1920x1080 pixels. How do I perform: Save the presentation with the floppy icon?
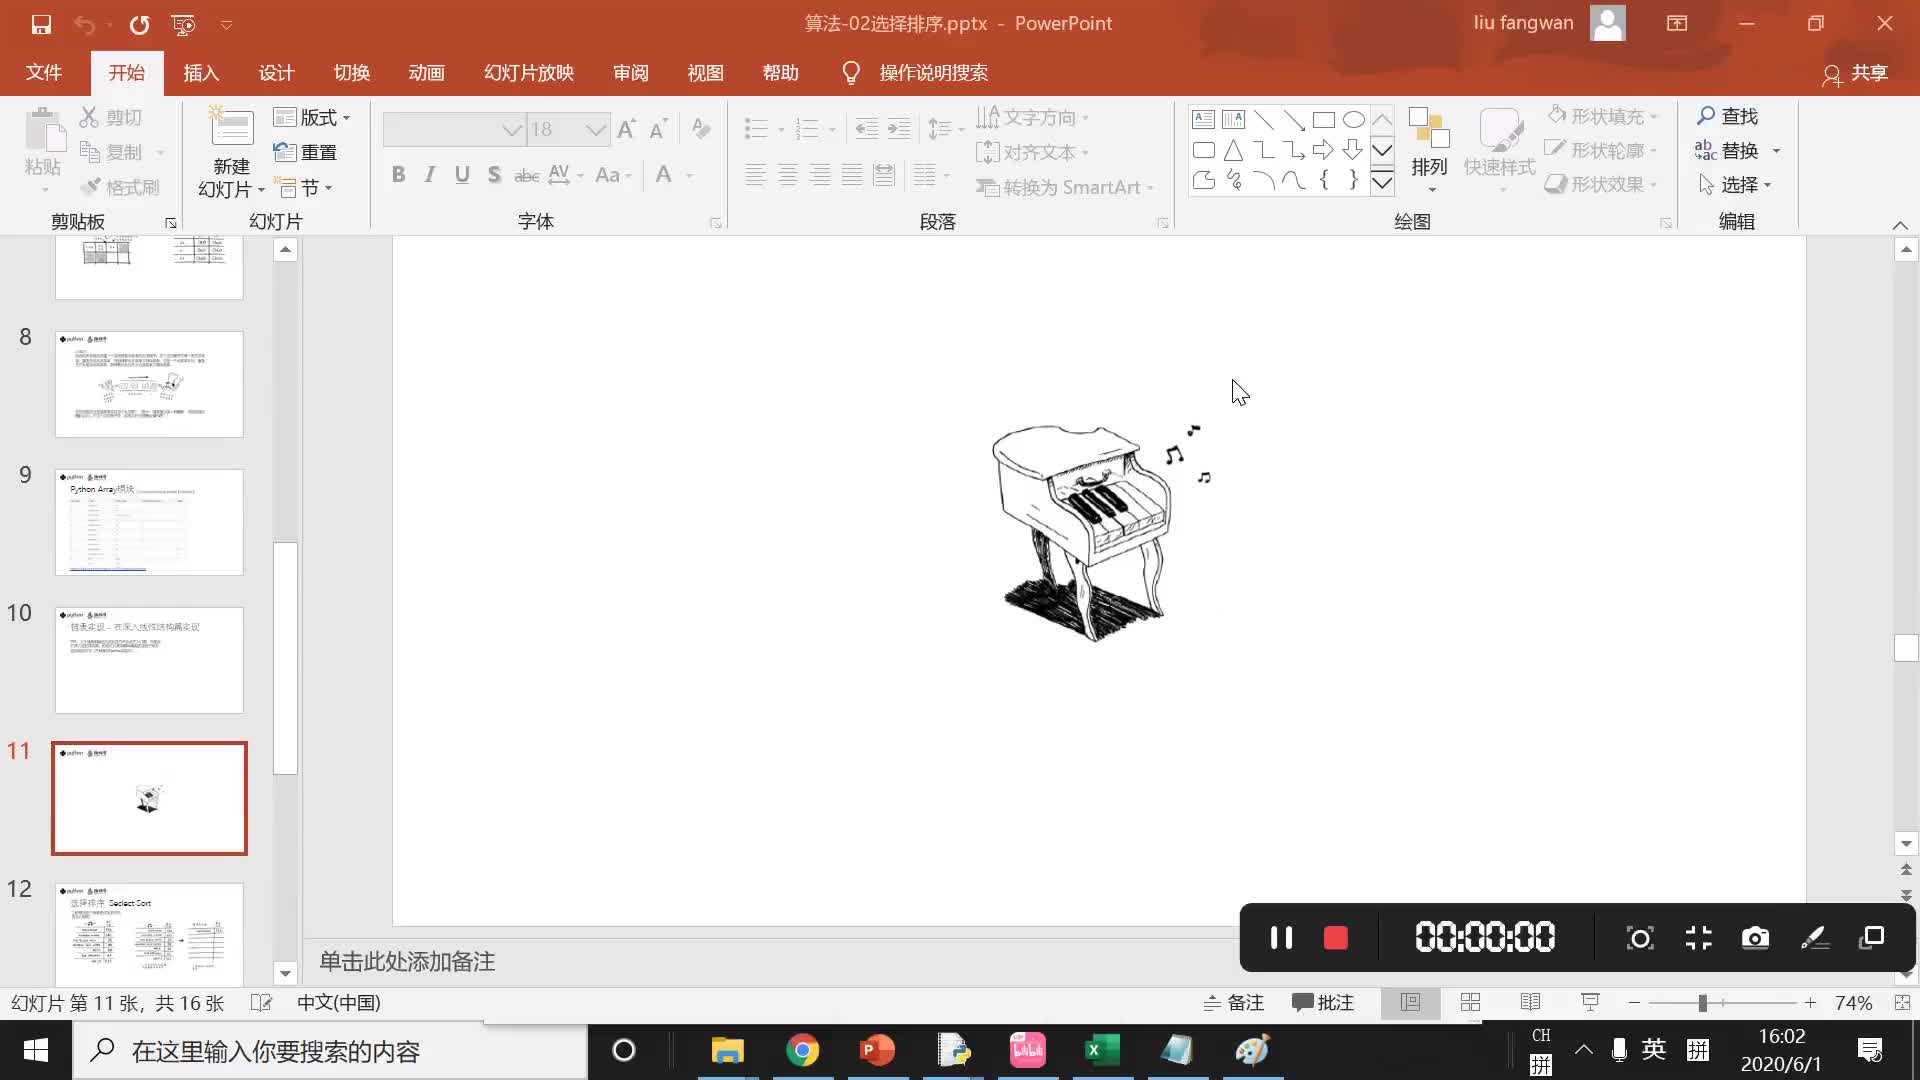(x=41, y=24)
